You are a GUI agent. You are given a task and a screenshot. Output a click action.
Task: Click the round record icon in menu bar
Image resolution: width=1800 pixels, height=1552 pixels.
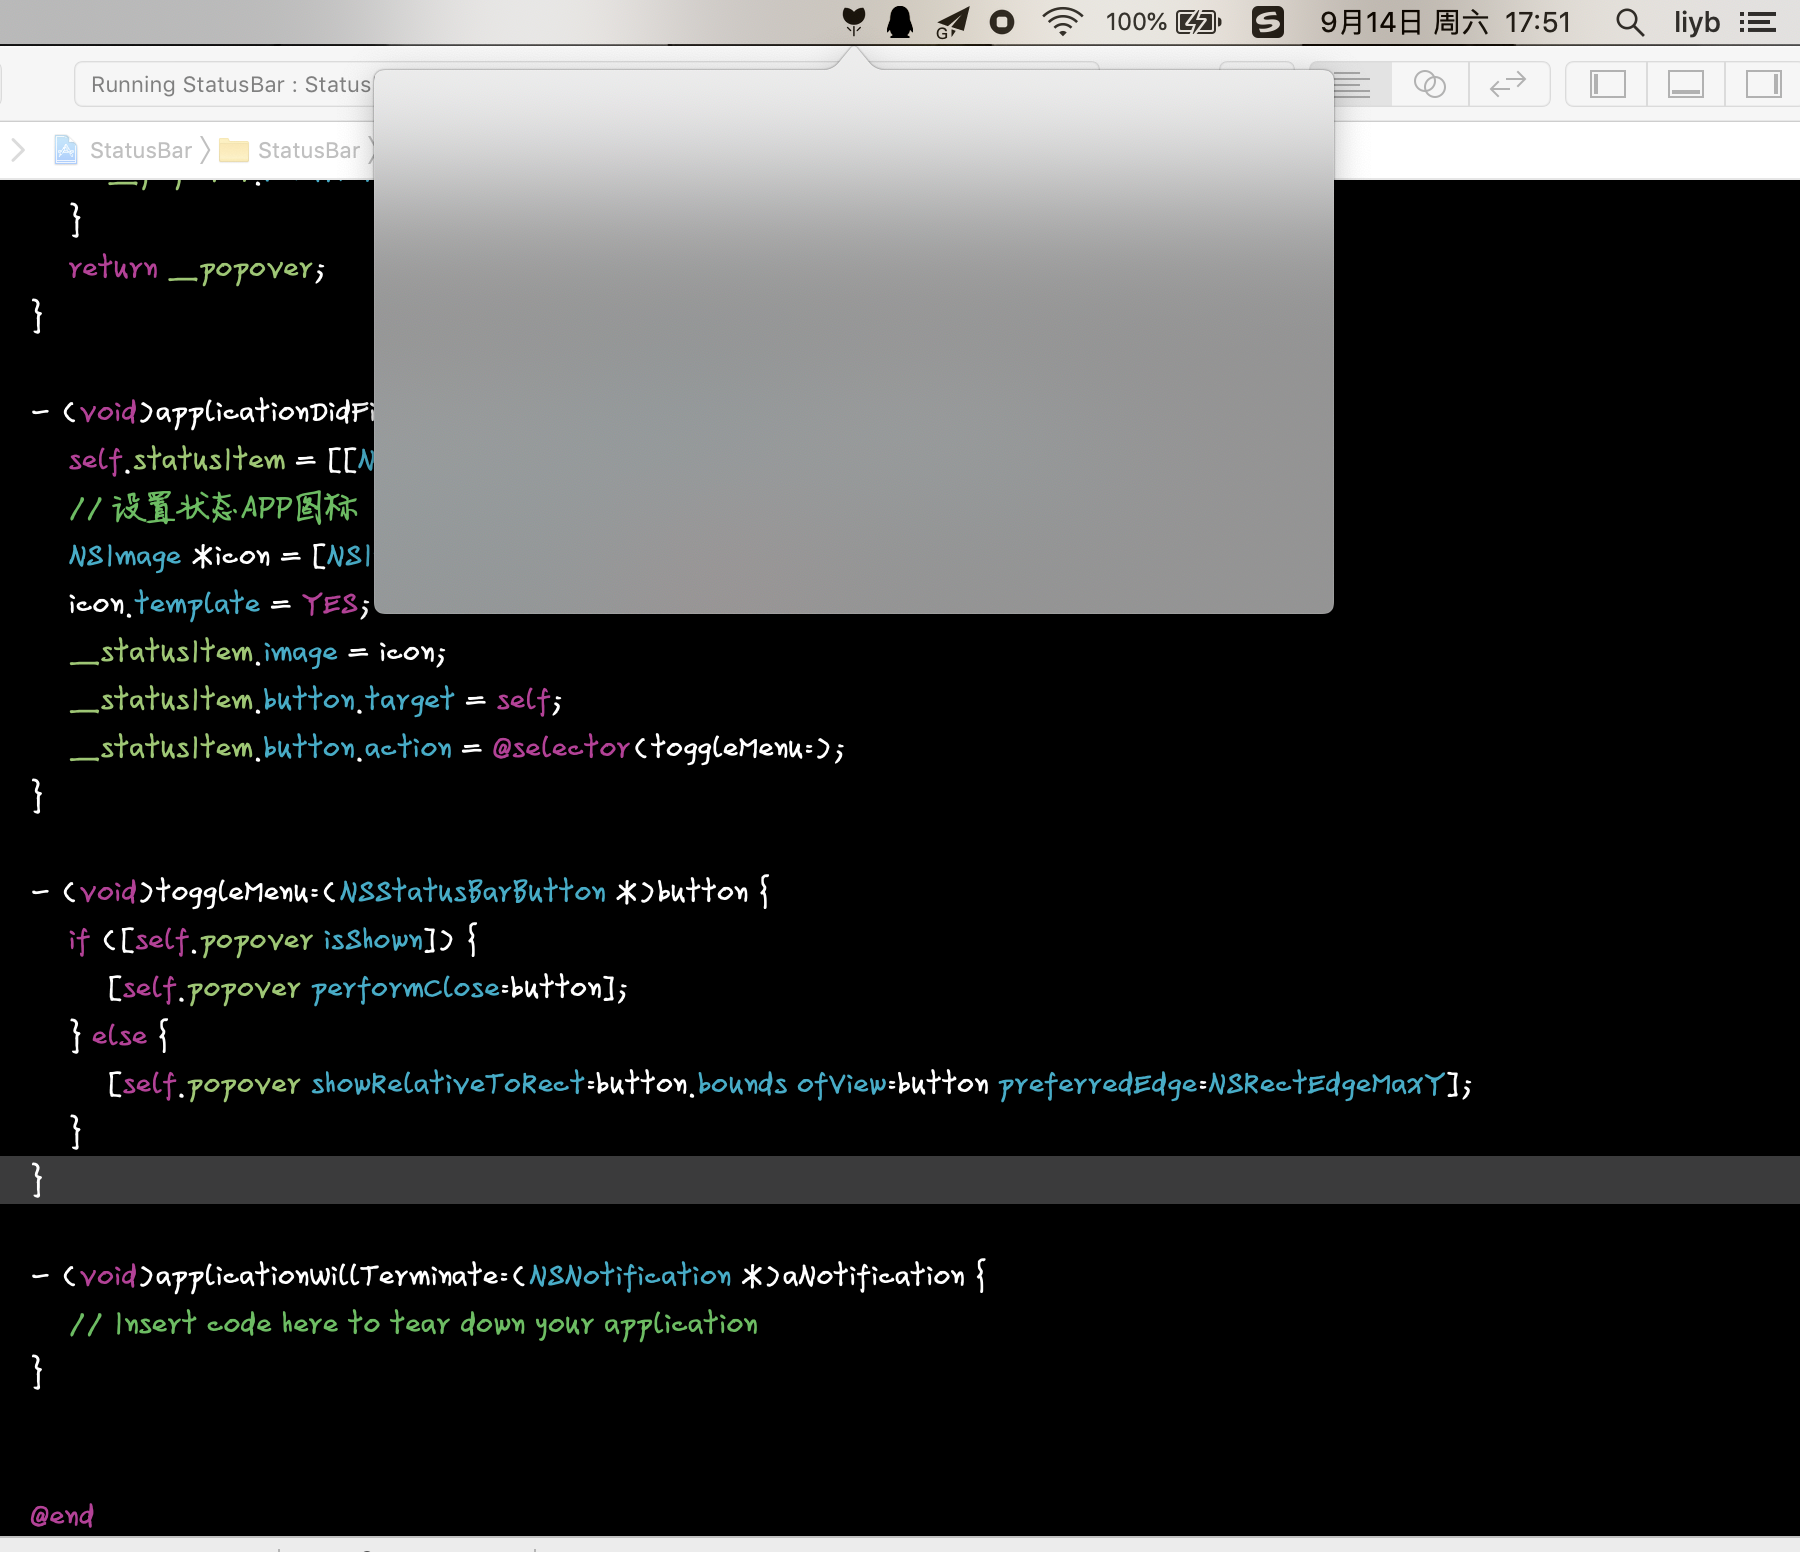[1001, 21]
